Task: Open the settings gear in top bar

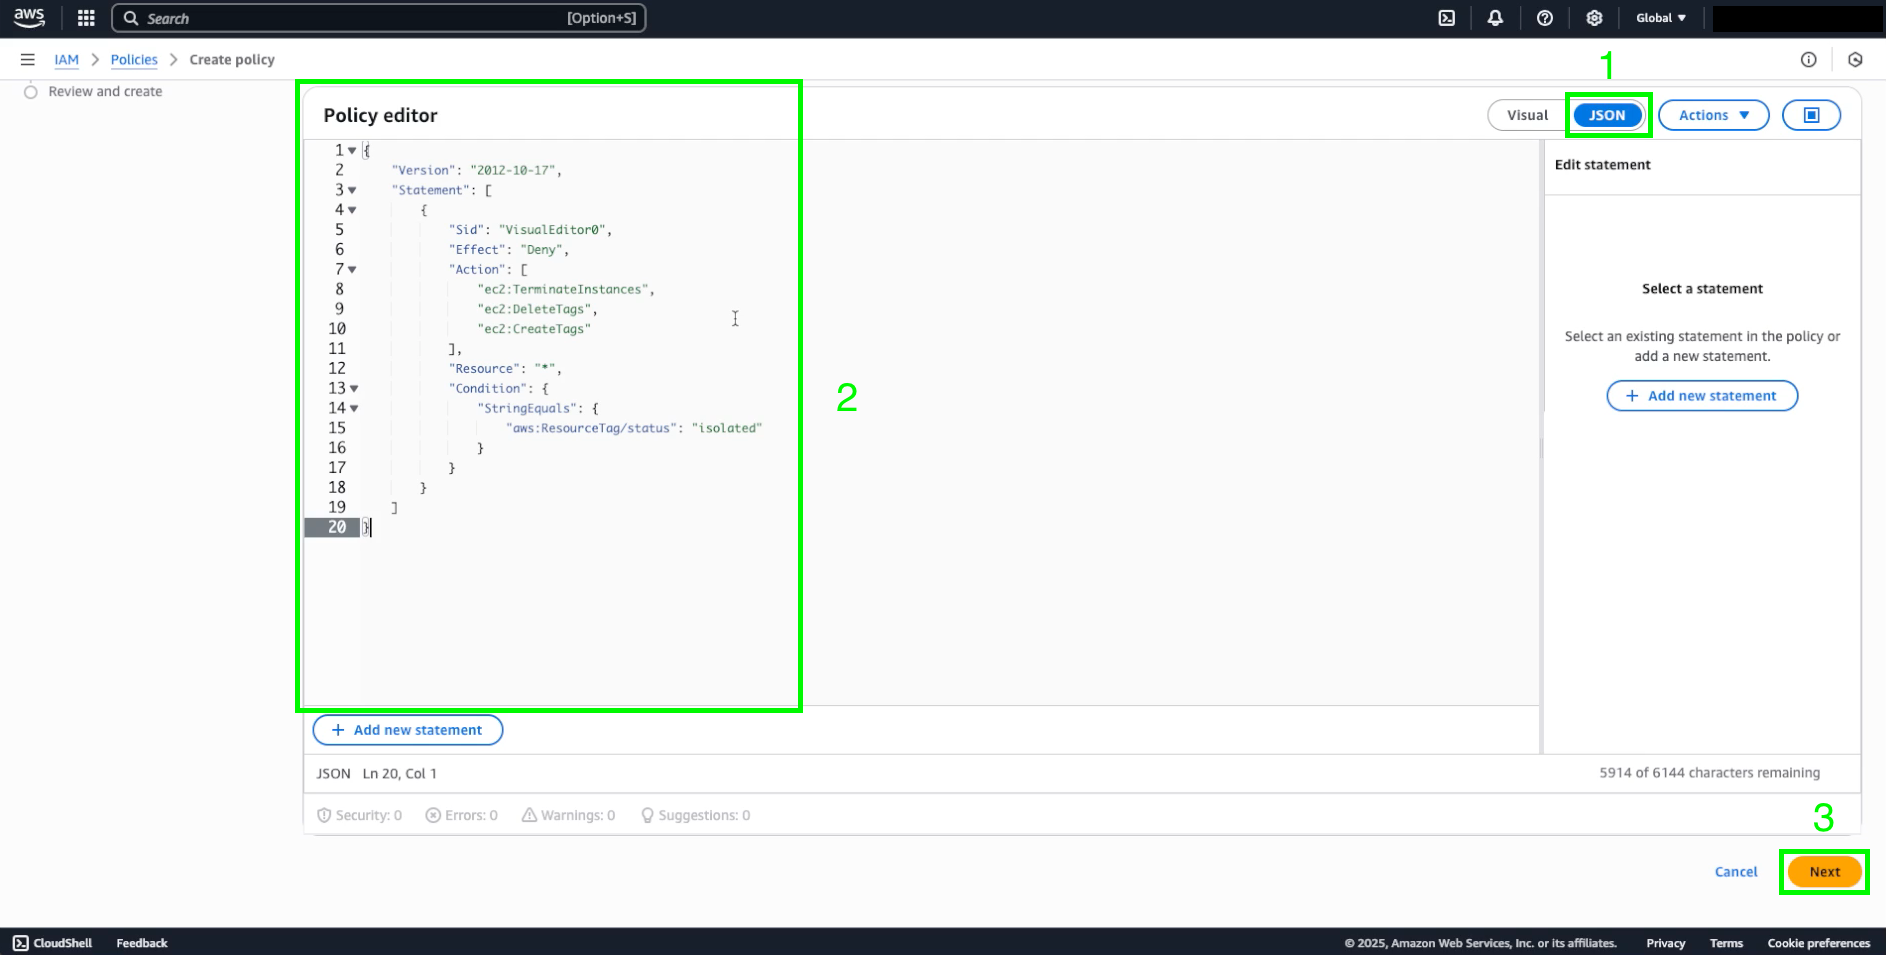Action: pyautogui.click(x=1594, y=18)
